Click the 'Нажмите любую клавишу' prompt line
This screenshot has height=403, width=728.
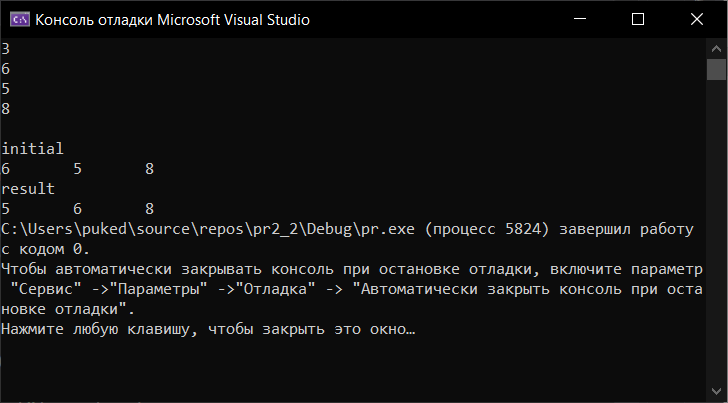click(205, 329)
